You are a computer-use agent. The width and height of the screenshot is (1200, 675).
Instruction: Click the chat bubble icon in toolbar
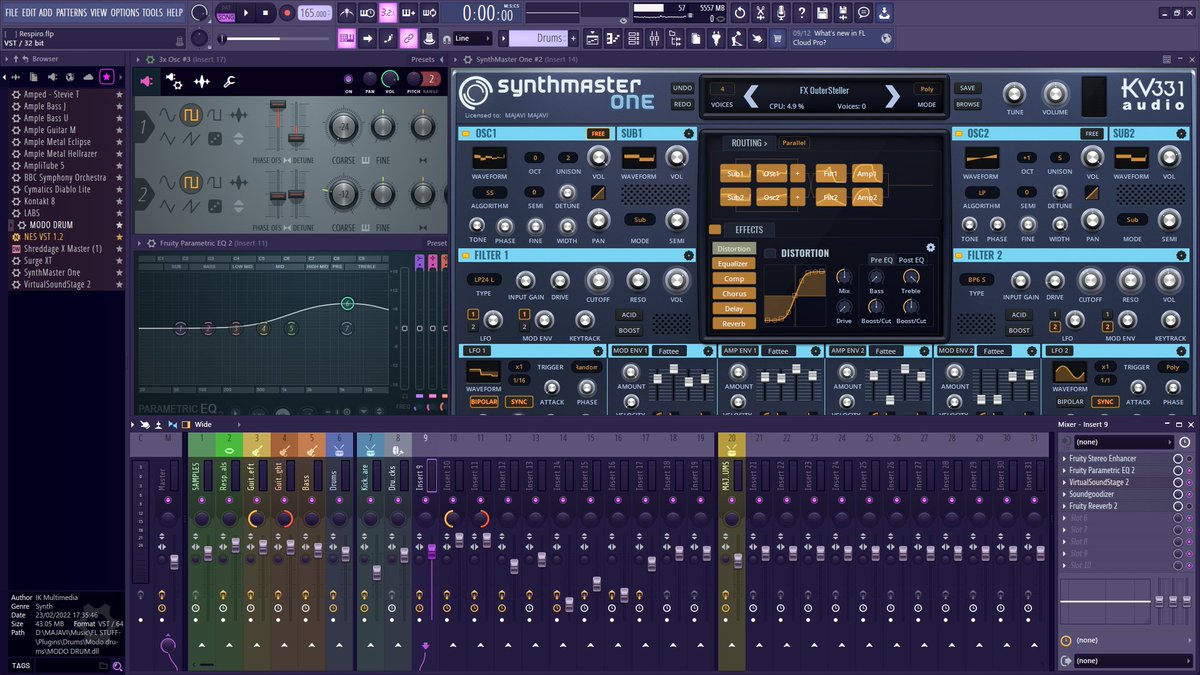[x=864, y=13]
